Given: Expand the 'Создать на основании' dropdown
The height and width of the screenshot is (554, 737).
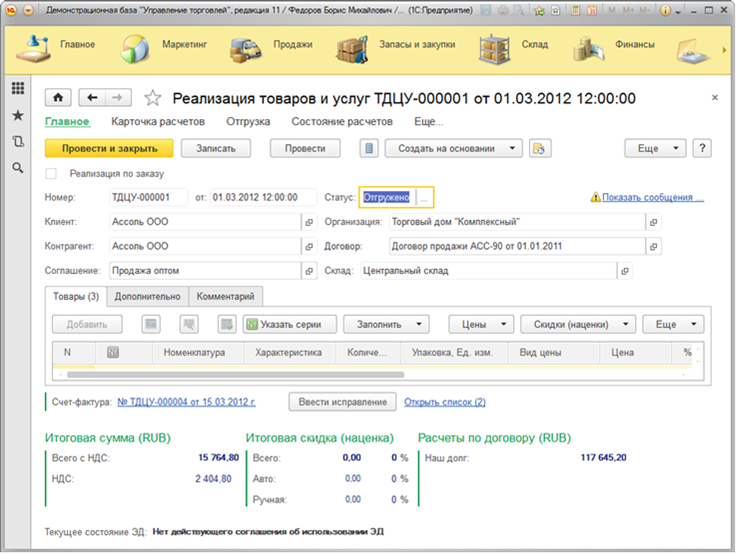Looking at the screenshot, I should 455,148.
